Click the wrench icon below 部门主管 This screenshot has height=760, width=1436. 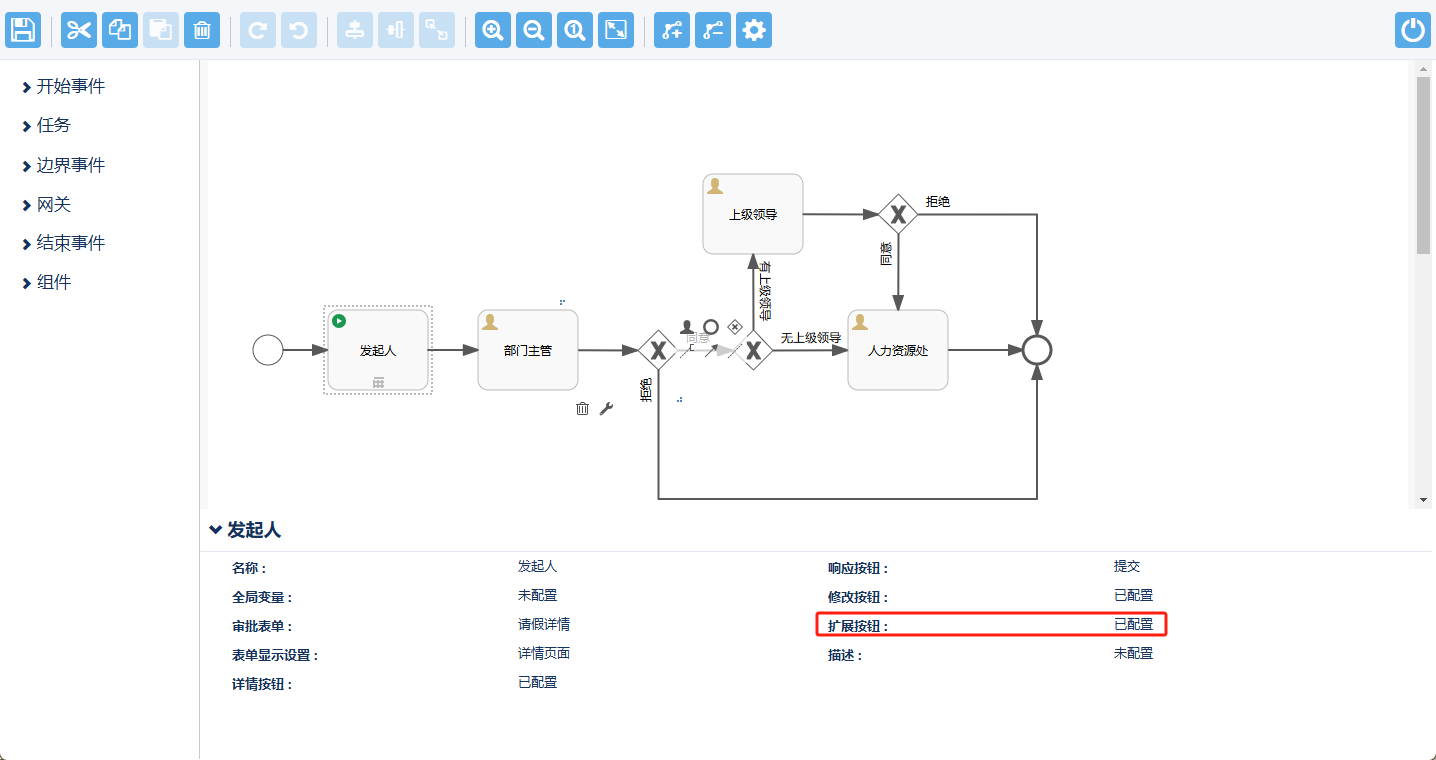coord(606,408)
